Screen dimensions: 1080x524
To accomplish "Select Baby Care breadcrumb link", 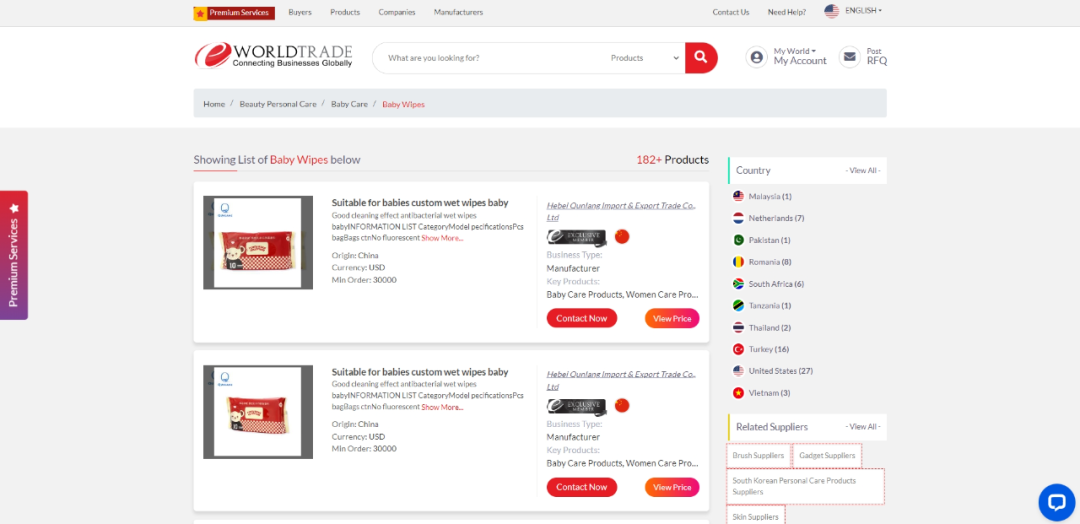I will (349, 104).
